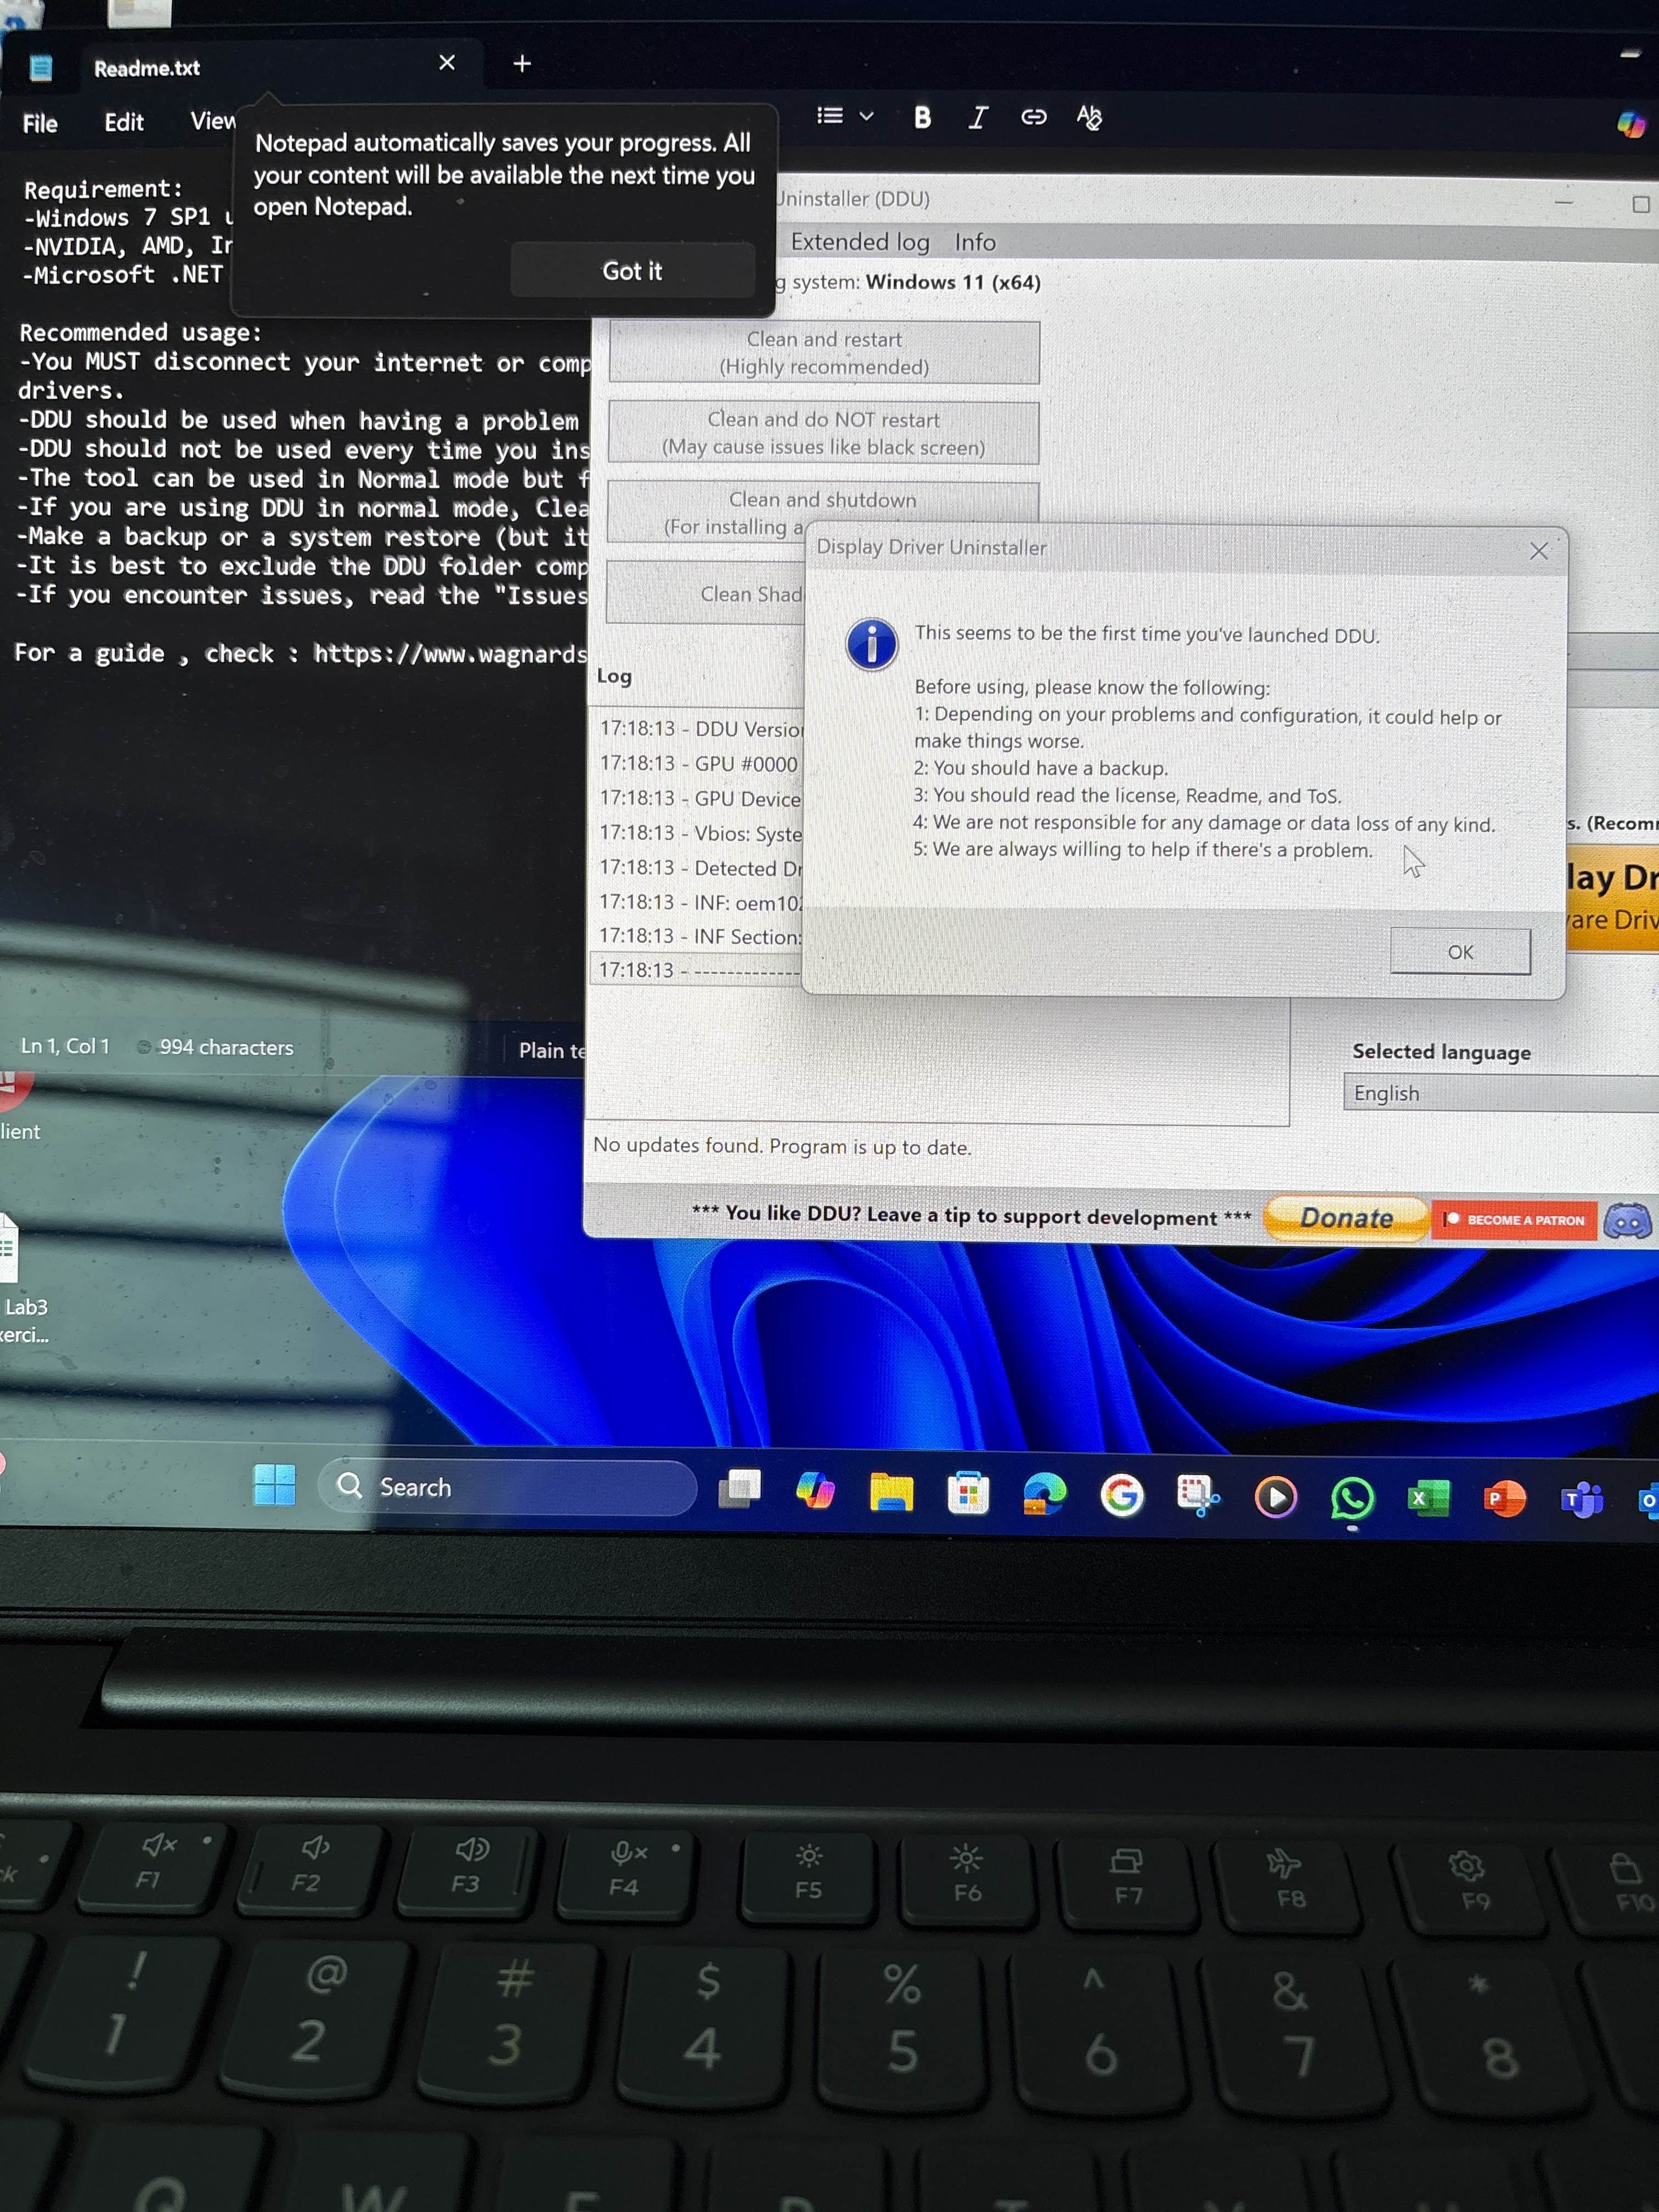1659x2212 pixels.
Task: Open the Extended log menu in DDU
Action: 860,242
